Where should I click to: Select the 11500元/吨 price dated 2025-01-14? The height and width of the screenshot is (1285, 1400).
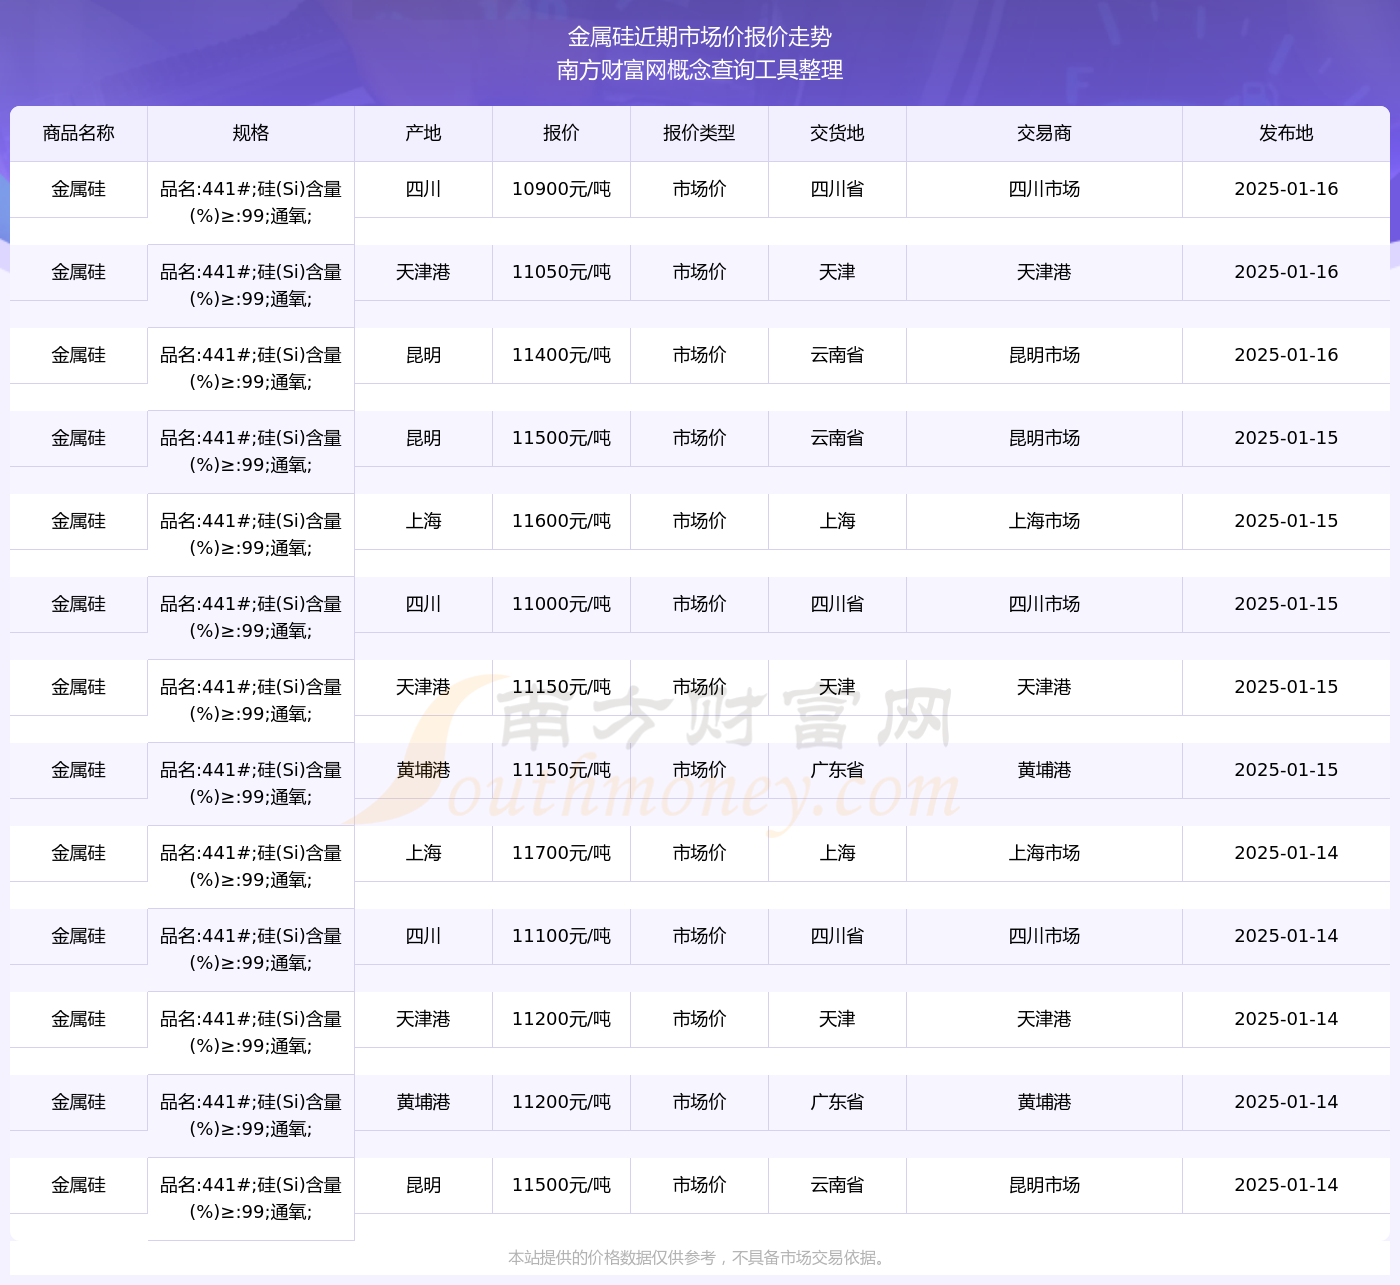[562, 1185]
